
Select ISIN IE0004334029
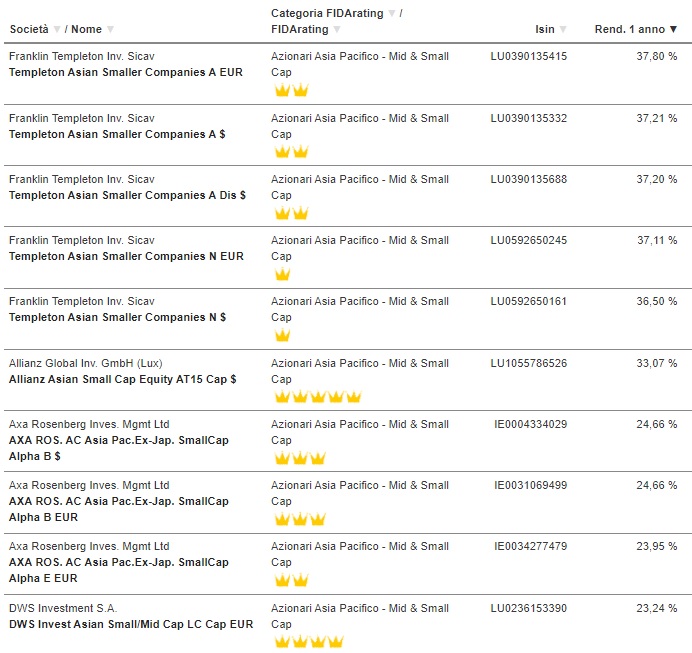coord(530,424)
